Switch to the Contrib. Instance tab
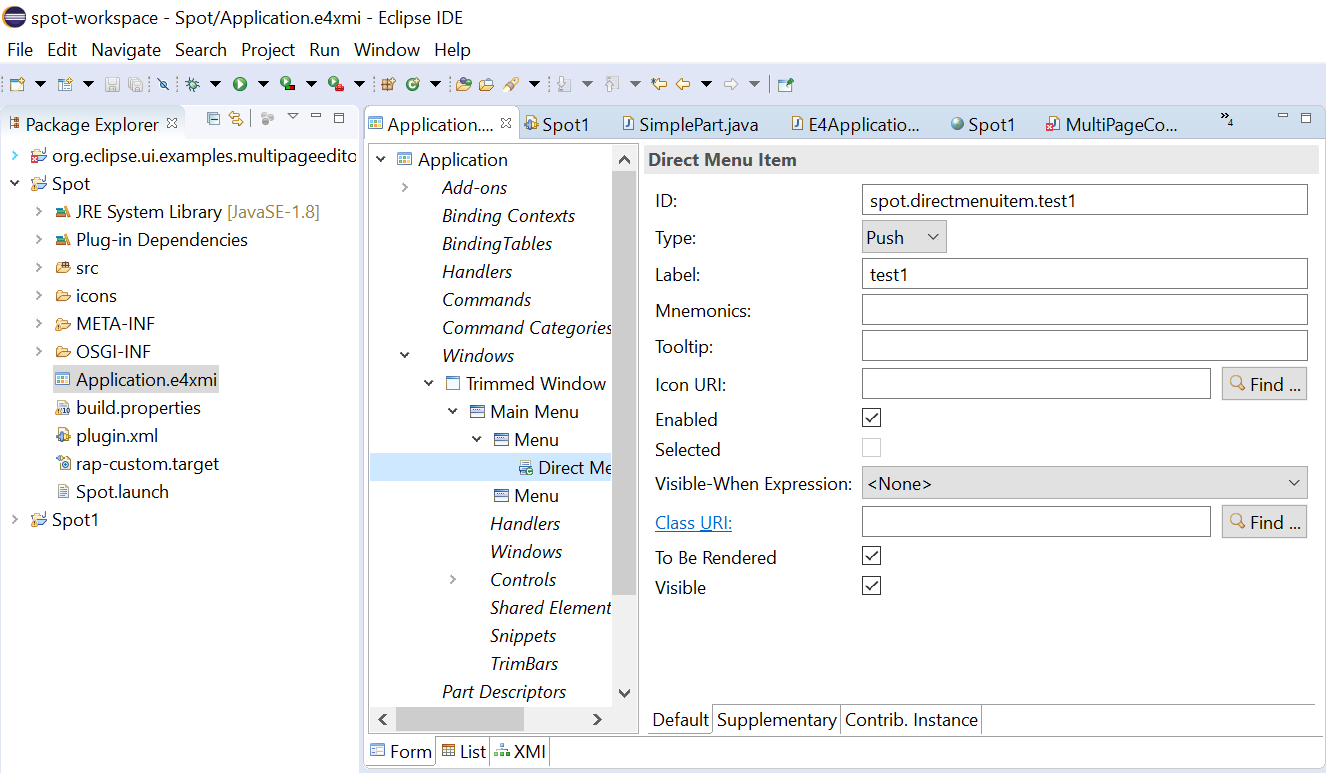This screenshot has width=1326, height=773. tap(911, 720)
